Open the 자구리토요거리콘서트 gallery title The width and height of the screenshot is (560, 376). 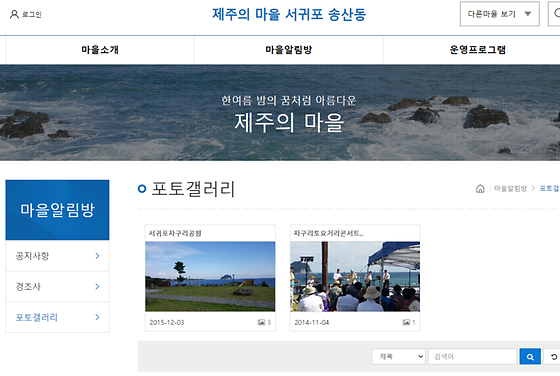pos(328,234)
